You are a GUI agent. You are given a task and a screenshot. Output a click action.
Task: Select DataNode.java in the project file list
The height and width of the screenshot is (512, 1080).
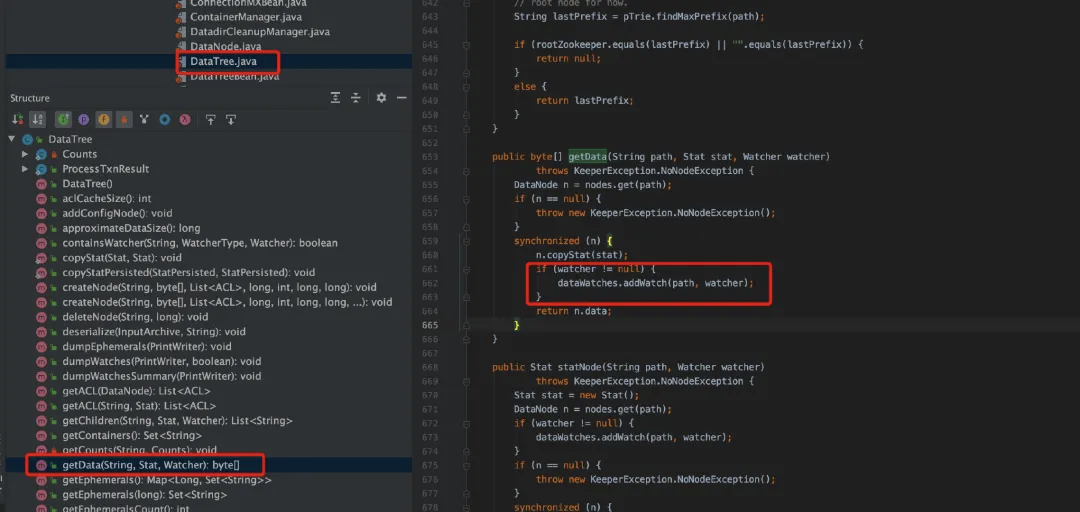[225, 46]
